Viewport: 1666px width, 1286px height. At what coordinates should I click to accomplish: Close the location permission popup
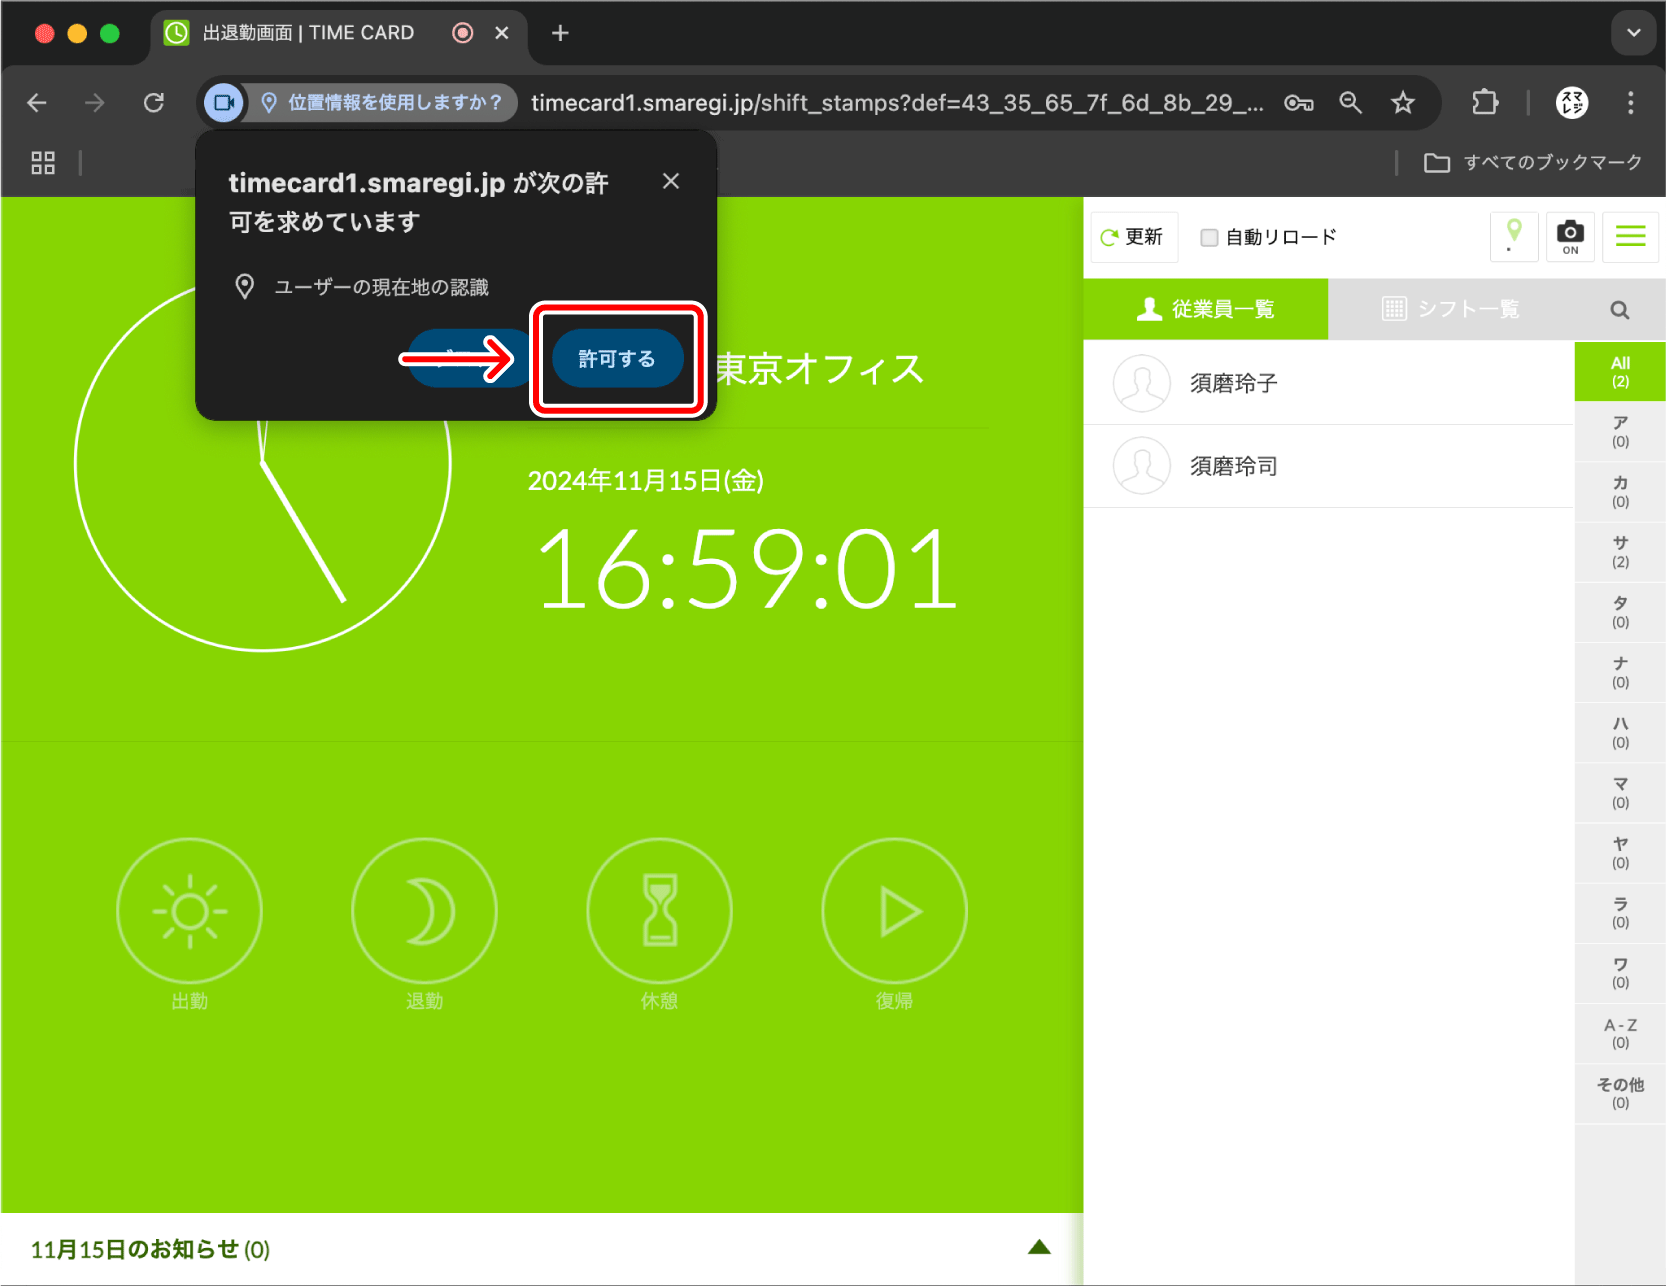click(671, 181)
